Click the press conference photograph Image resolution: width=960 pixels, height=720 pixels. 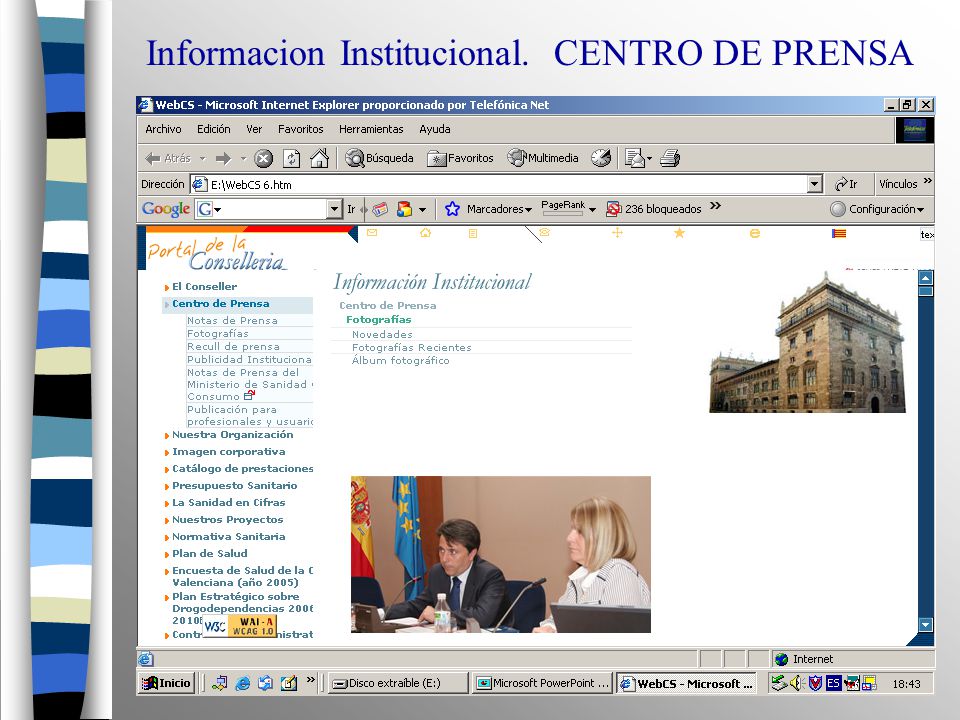pyautogui.click(x=501, y=555)
